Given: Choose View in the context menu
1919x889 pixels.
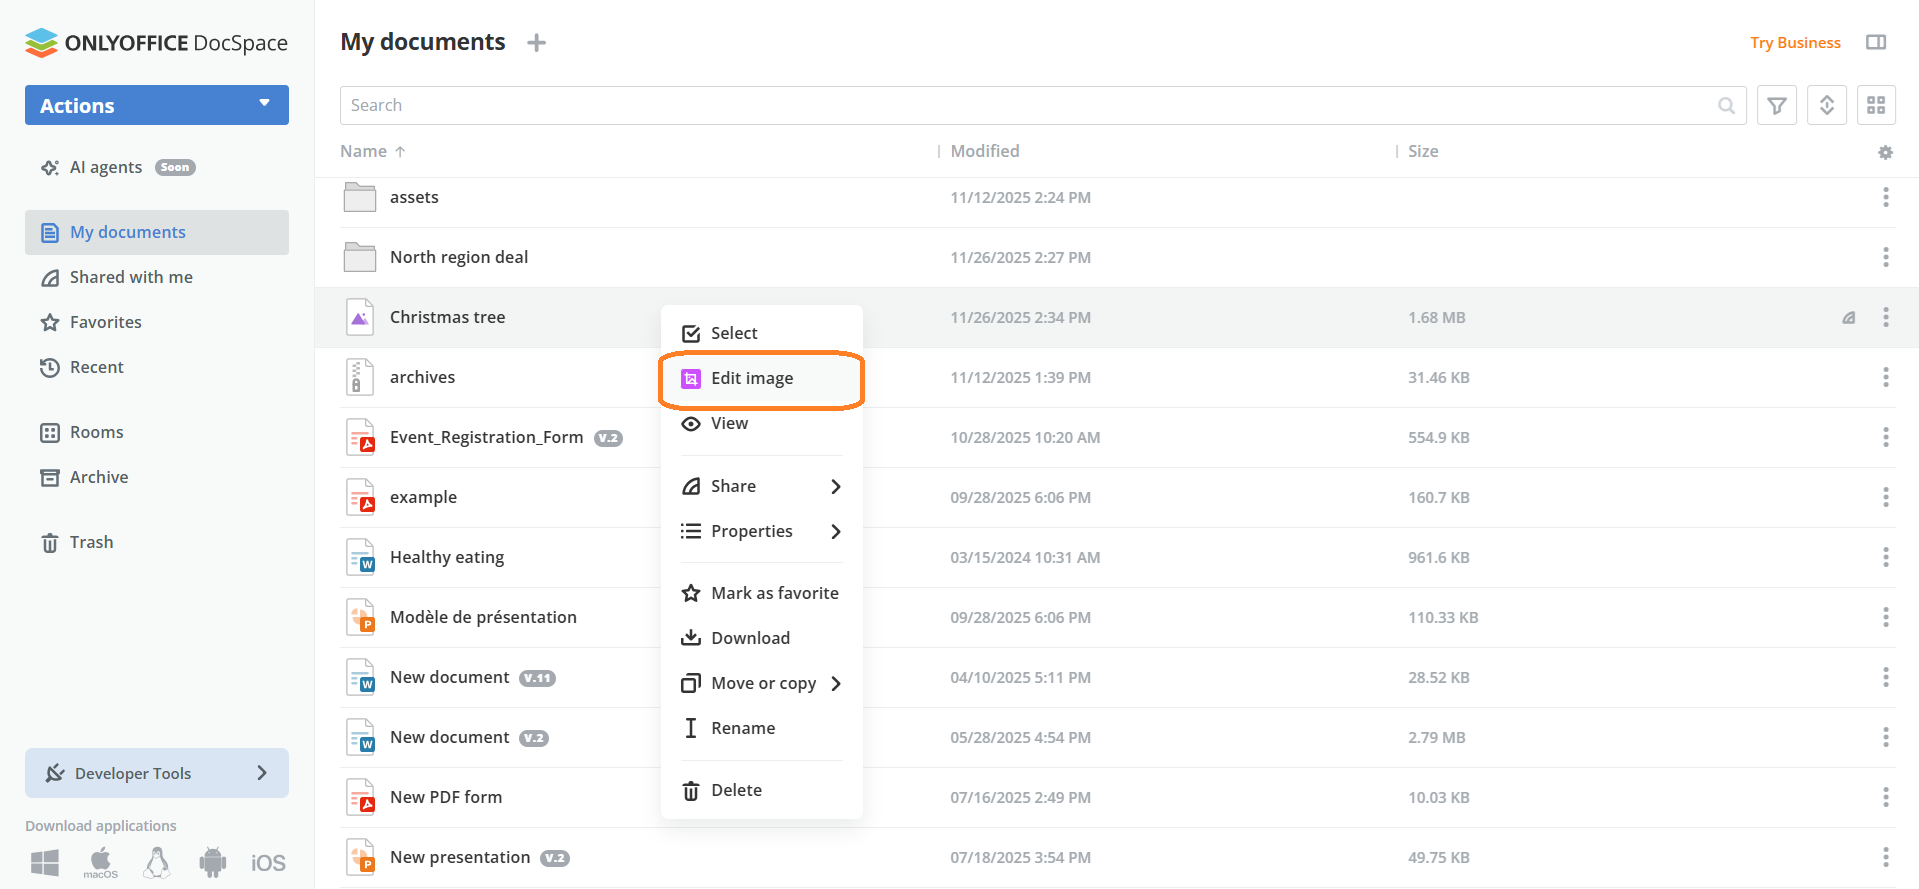Looking at the screenshot, I should 762,423.
